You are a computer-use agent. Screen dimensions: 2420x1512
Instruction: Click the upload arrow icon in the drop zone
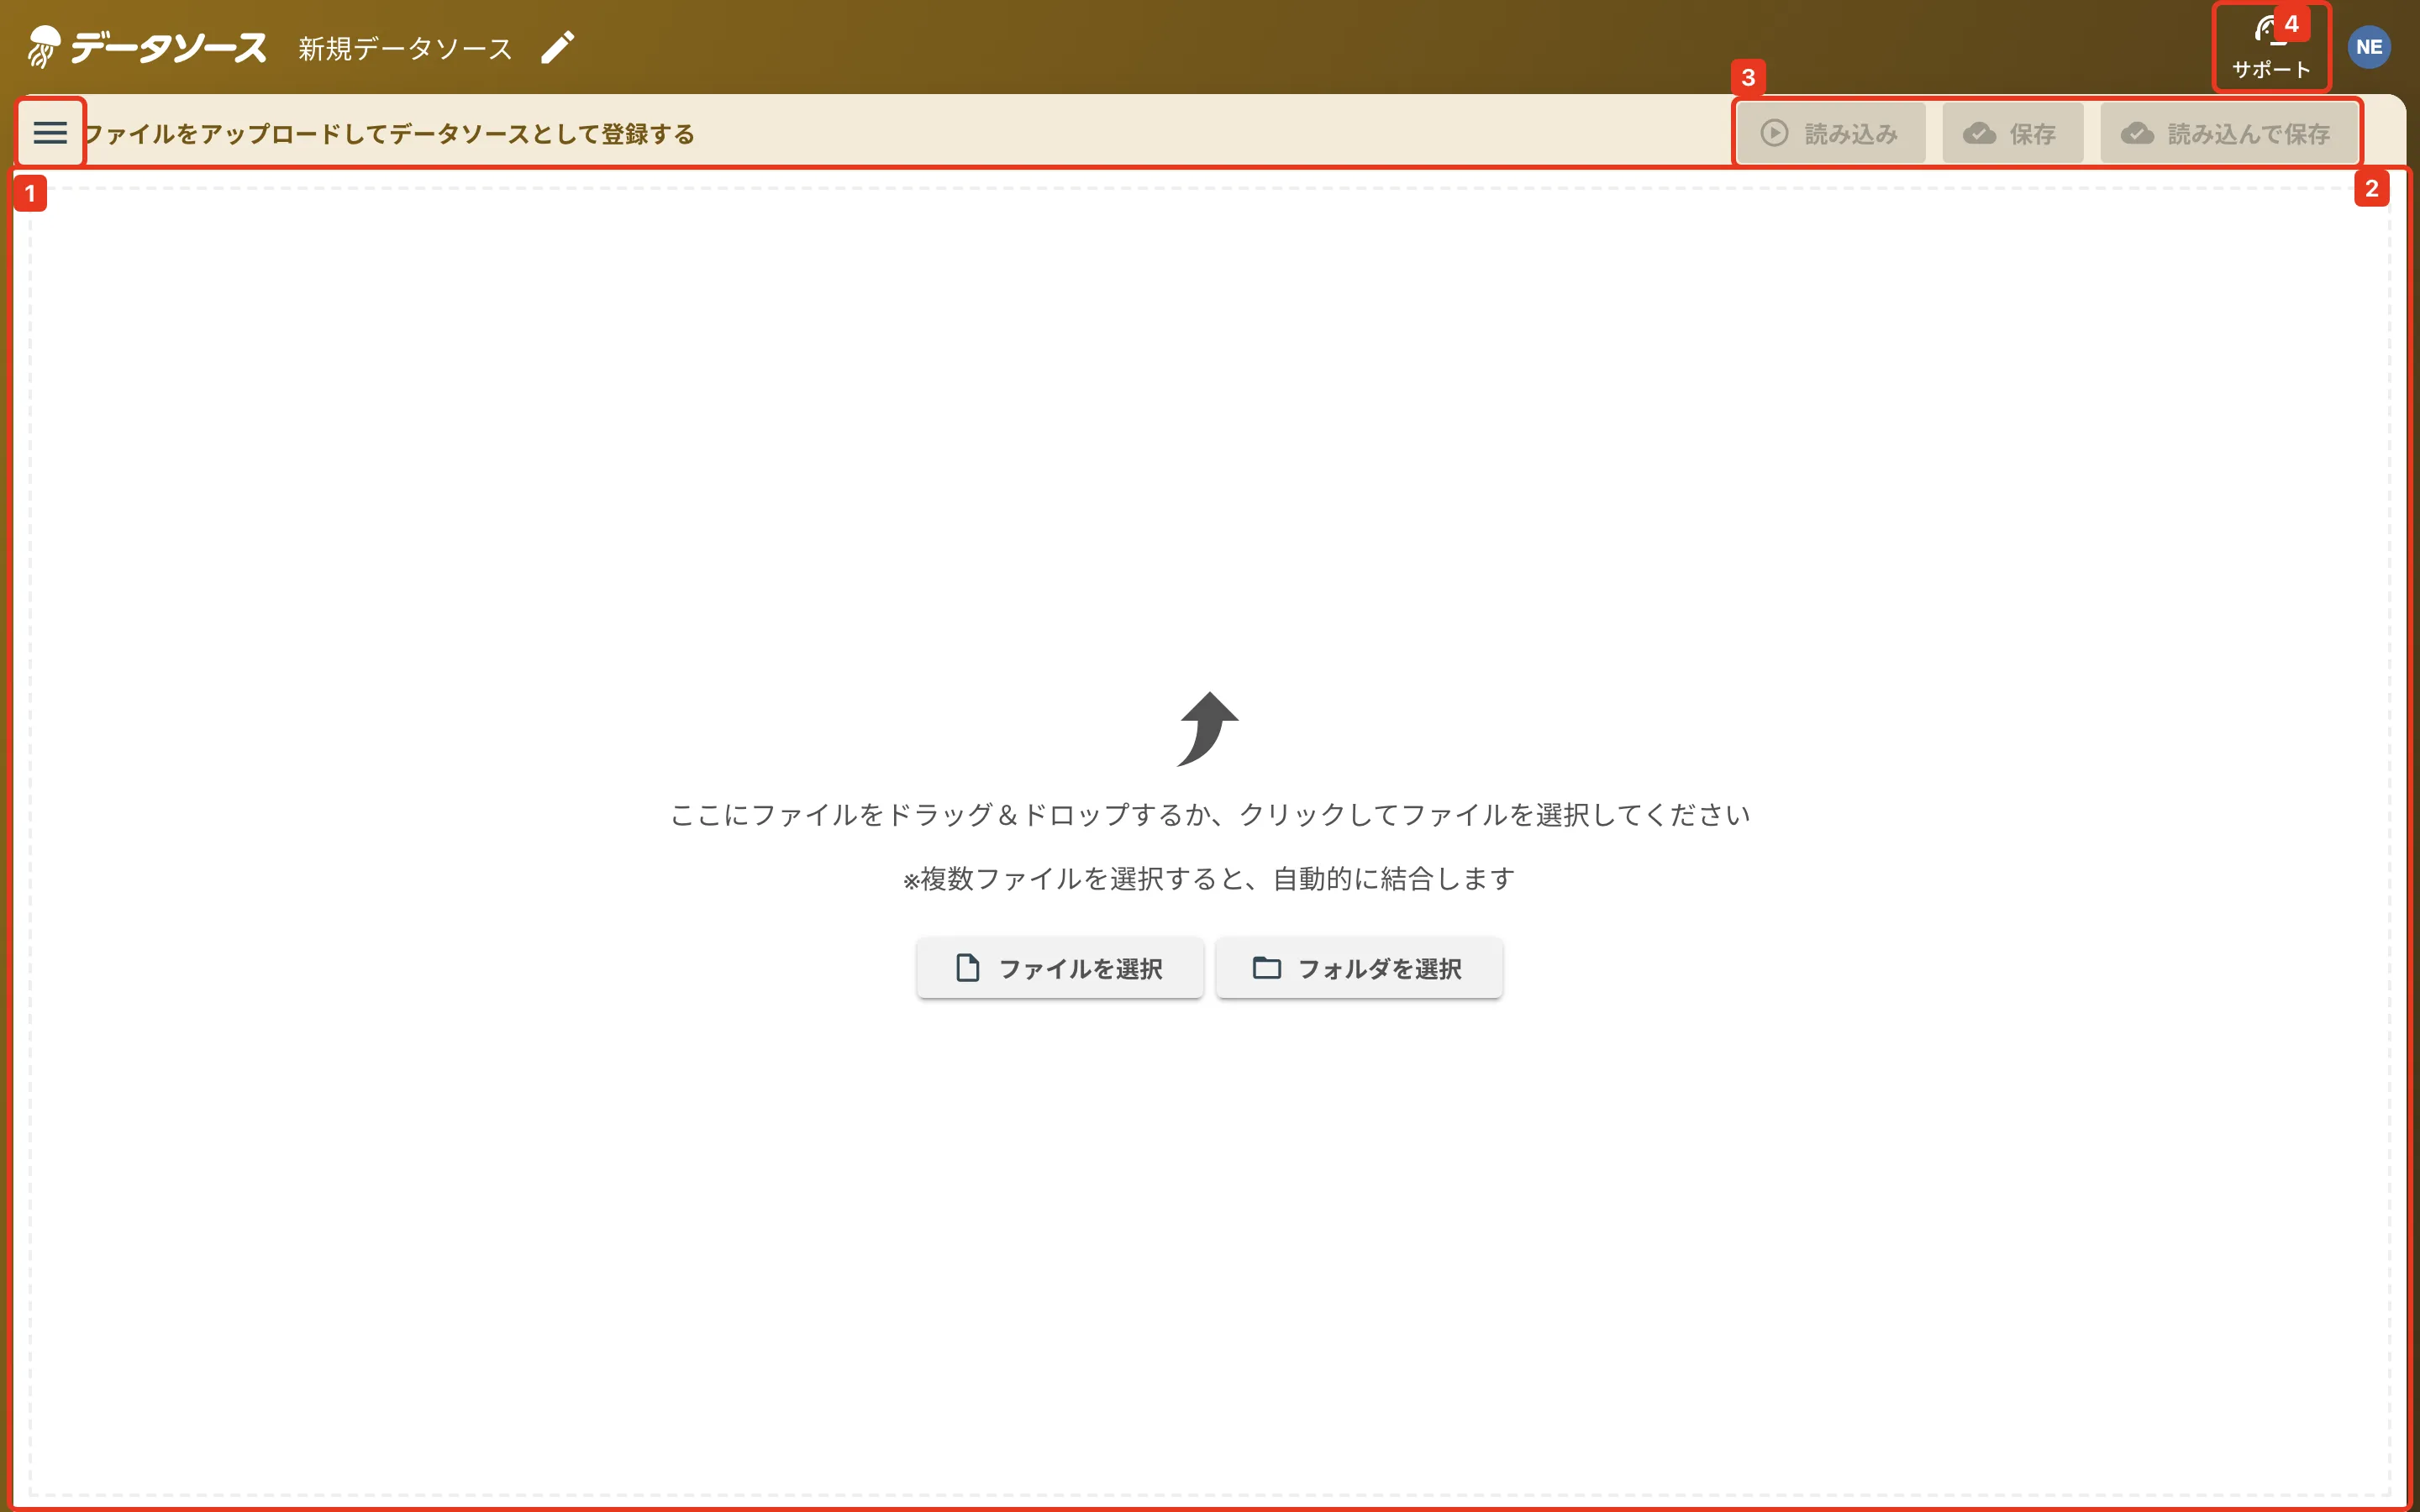point(1208,729)
